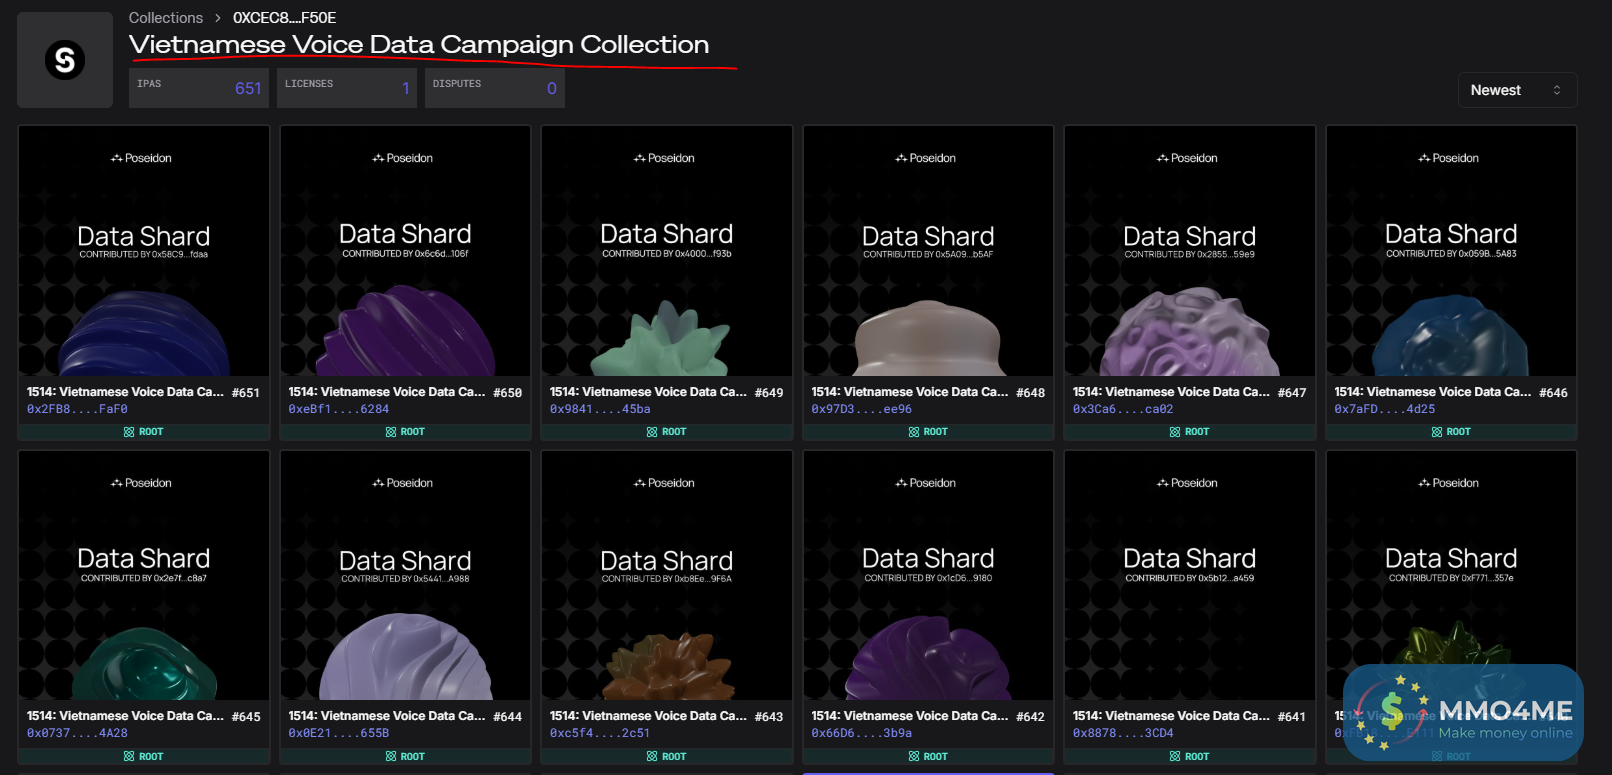The image size is (1612, 775).
Task: Open owner address 0x2FB8....FaF0 link
Action: 77,409
